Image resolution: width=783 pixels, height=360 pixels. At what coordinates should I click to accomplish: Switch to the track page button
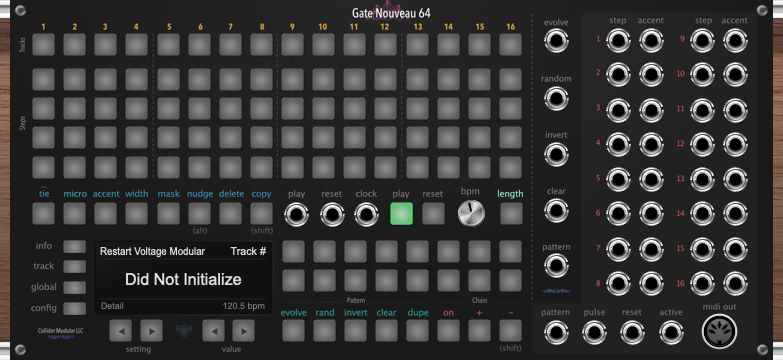point(74,267)
